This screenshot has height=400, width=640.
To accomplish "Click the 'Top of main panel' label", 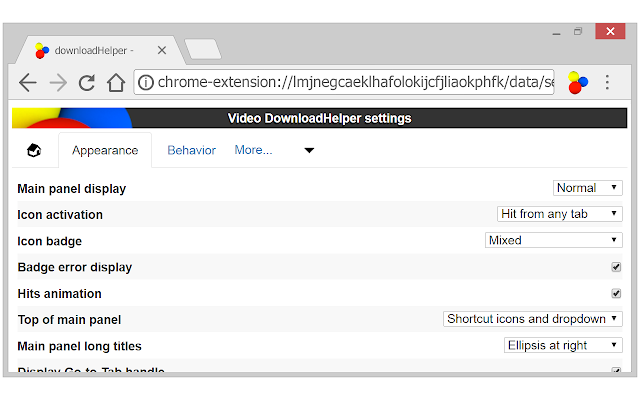I will point(69,320).
